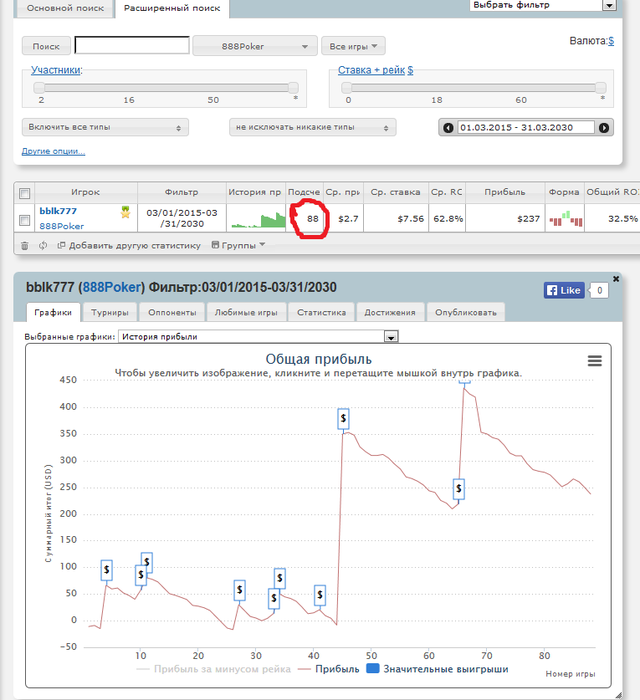Switch to the Турниры tab

110,312
